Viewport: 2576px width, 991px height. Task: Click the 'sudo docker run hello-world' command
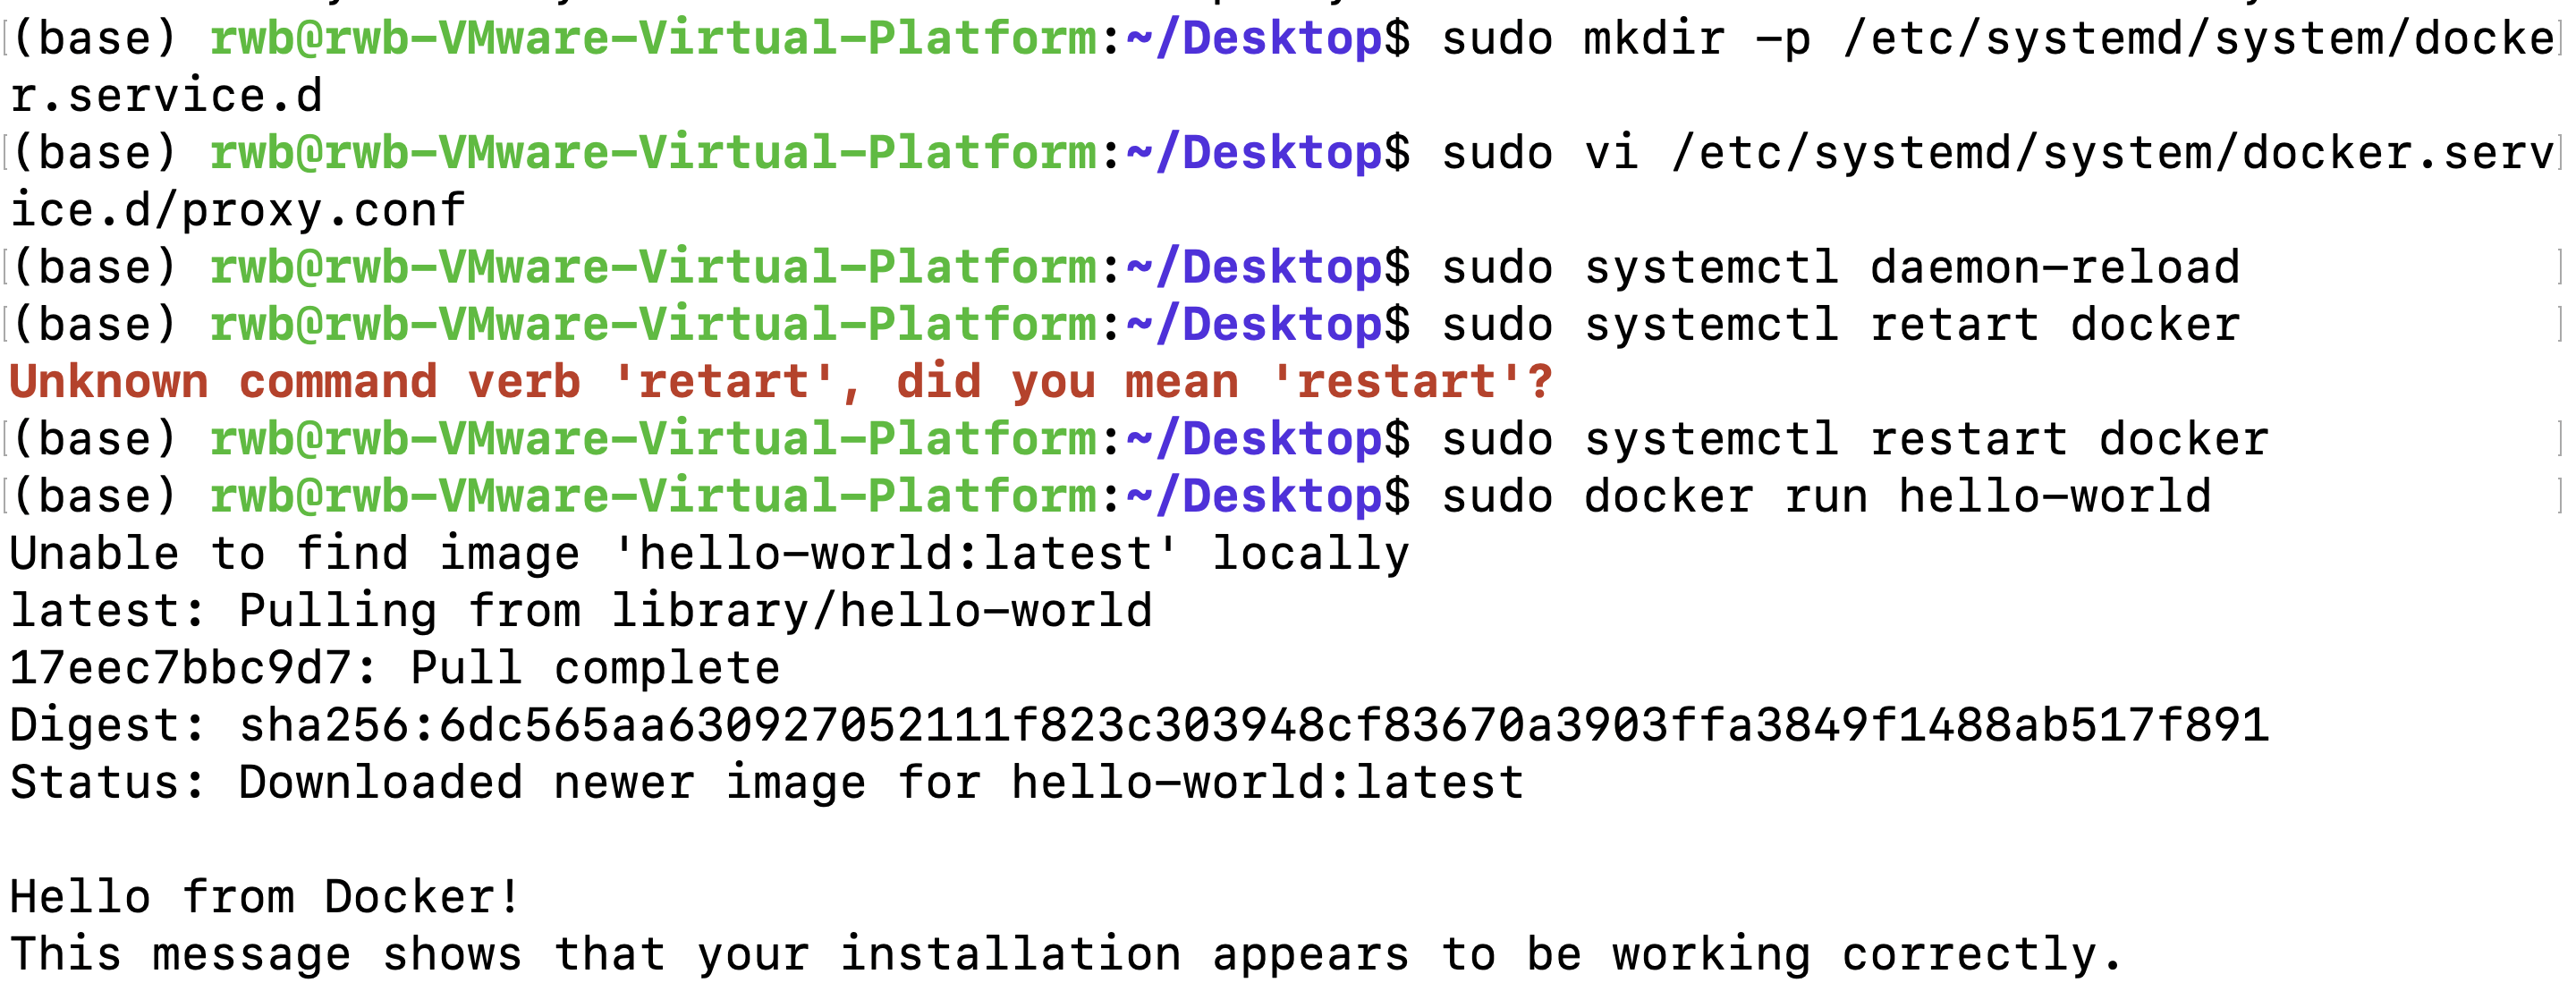pyautogui.click(x=1826, y=497)
